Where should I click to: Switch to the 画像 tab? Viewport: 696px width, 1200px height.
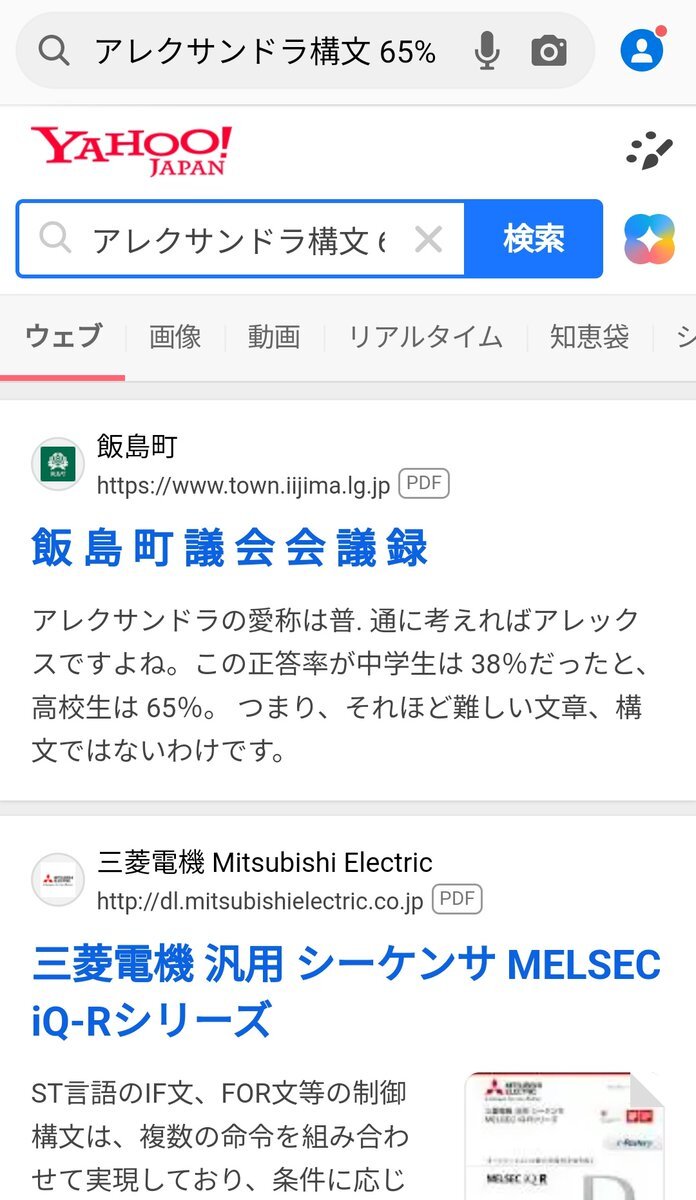point(175,337)
